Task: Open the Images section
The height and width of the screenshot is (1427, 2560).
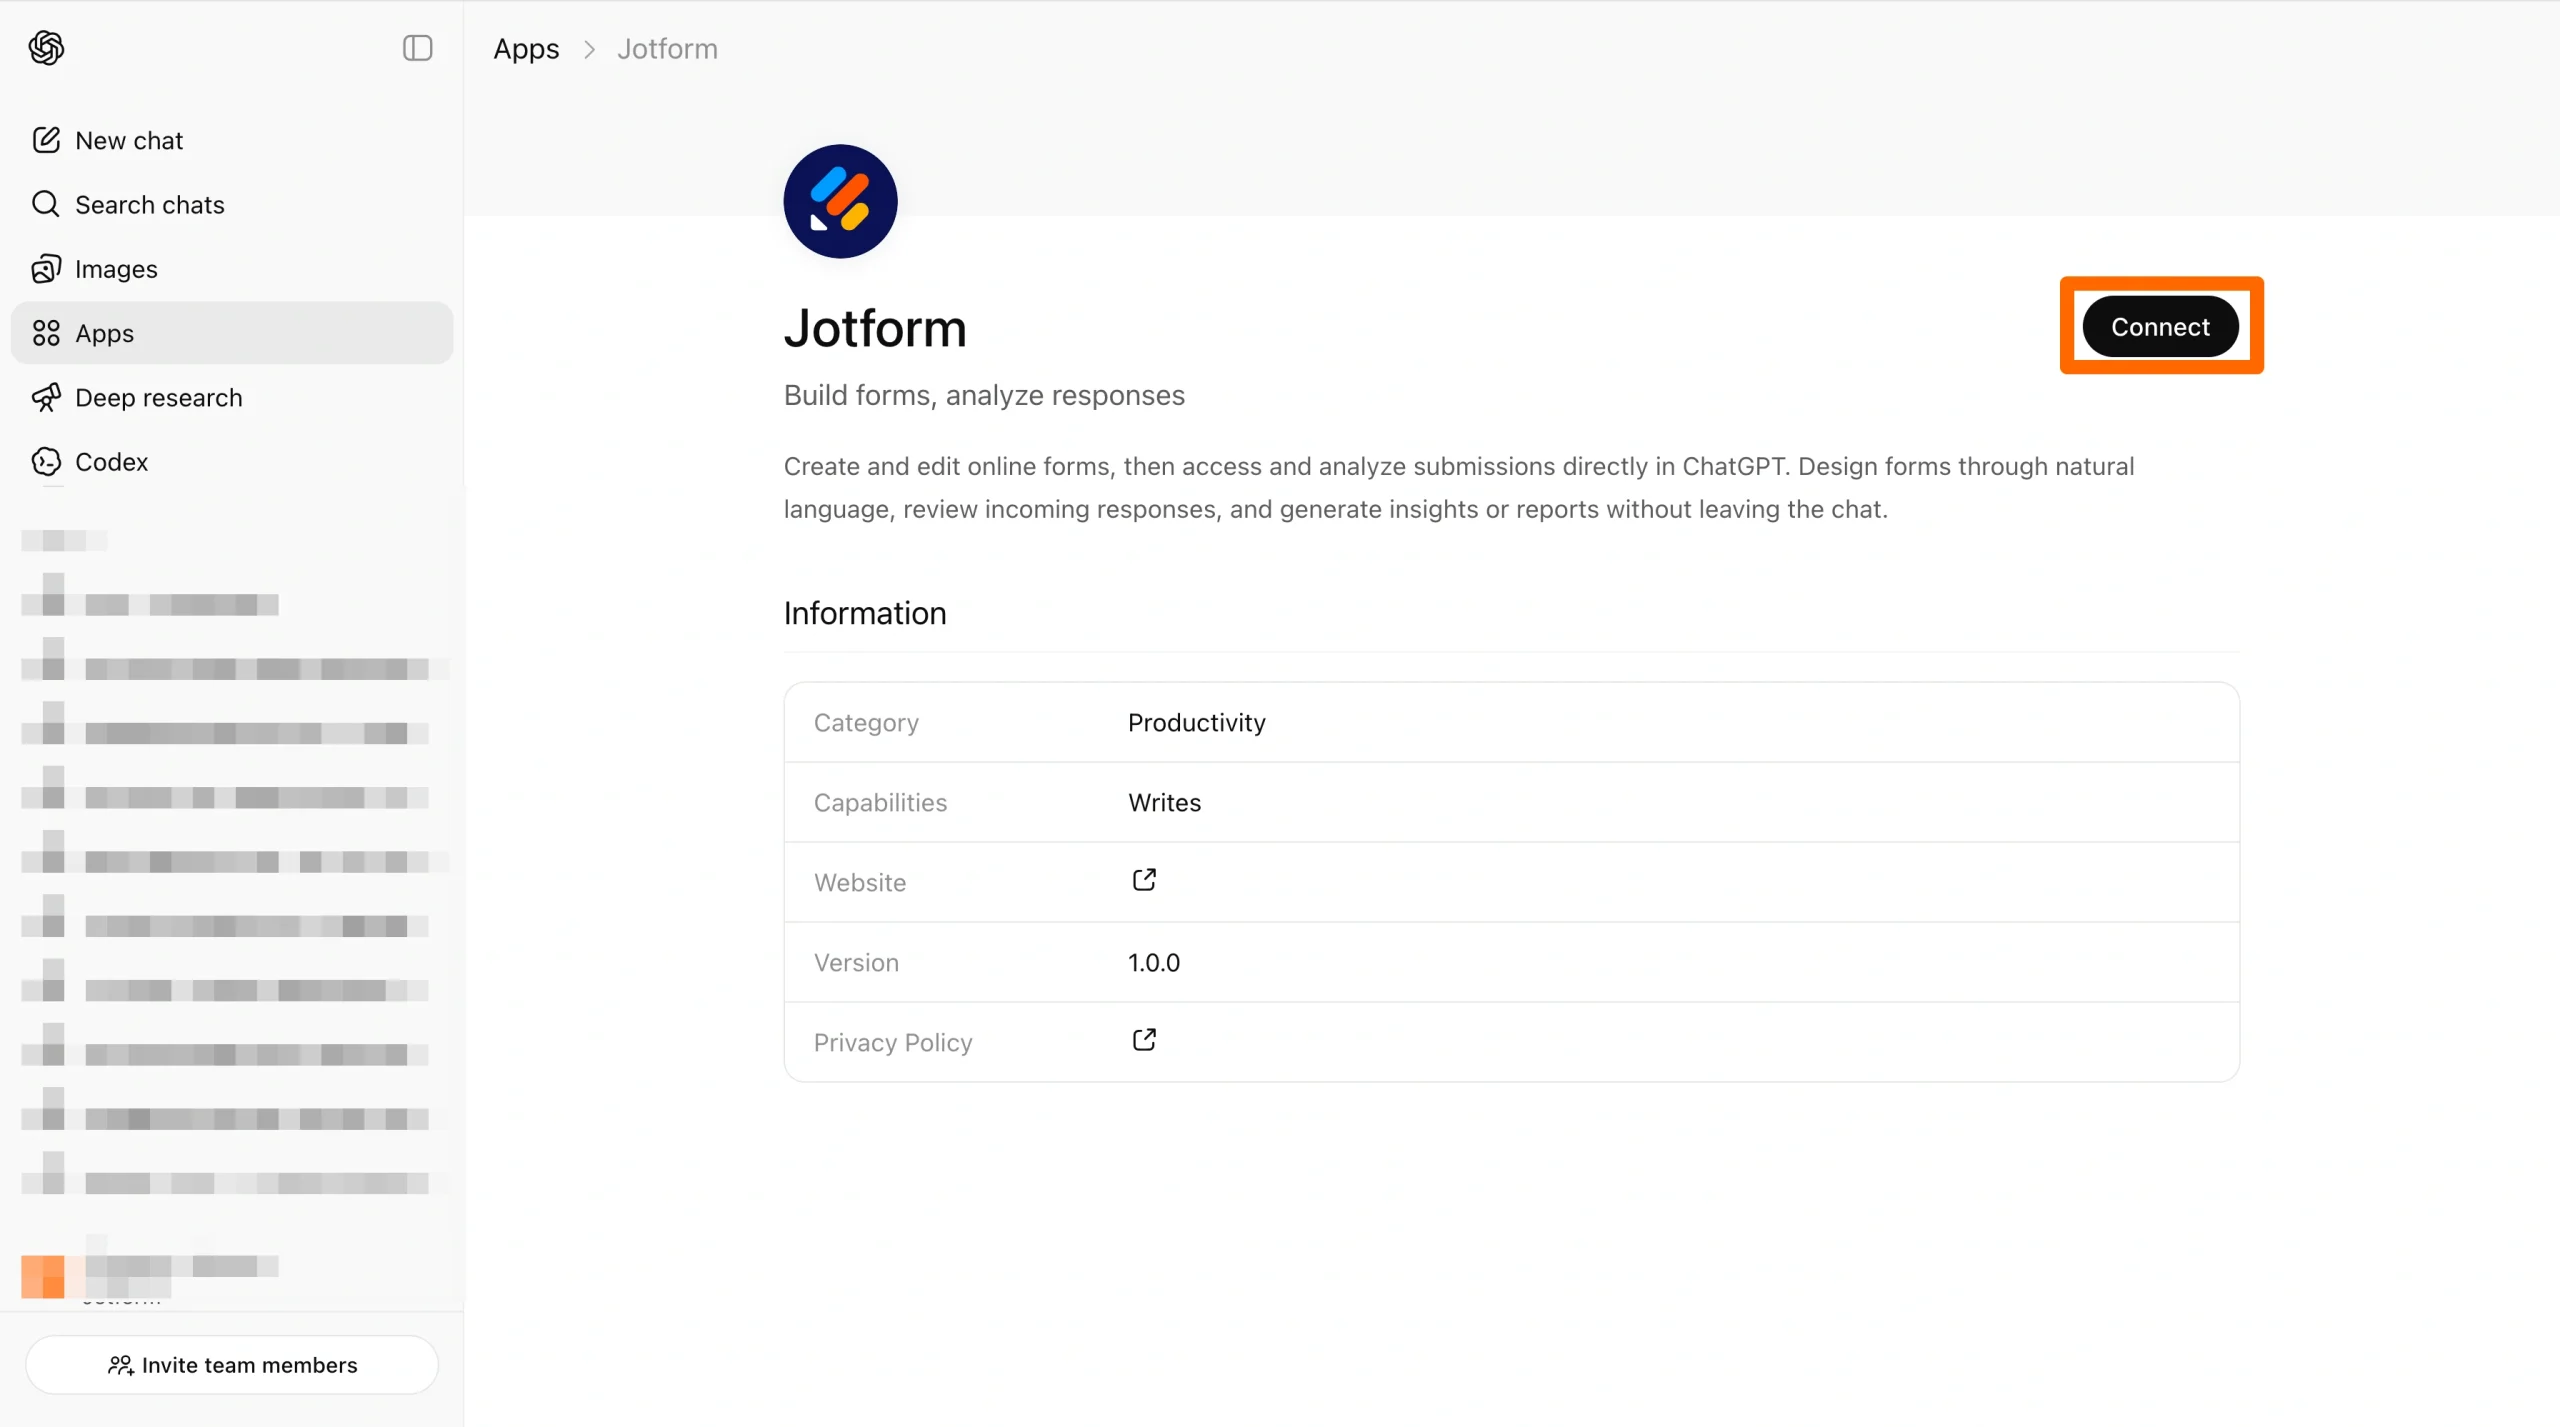Action: pyautogui.click(x=116, y=268)
